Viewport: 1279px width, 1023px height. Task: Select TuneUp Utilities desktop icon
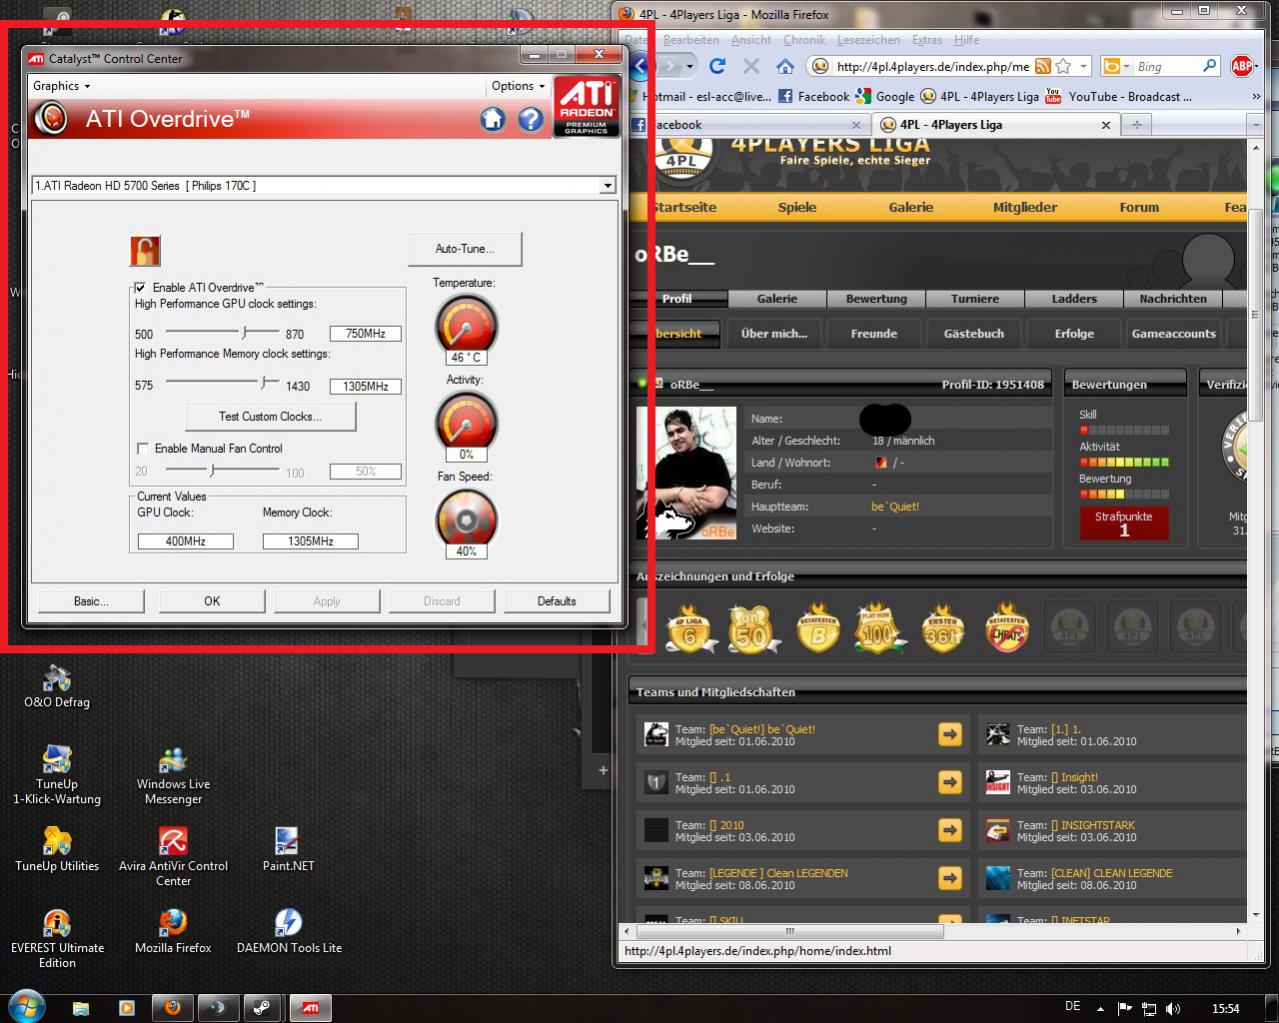click(x=57, y=850)
